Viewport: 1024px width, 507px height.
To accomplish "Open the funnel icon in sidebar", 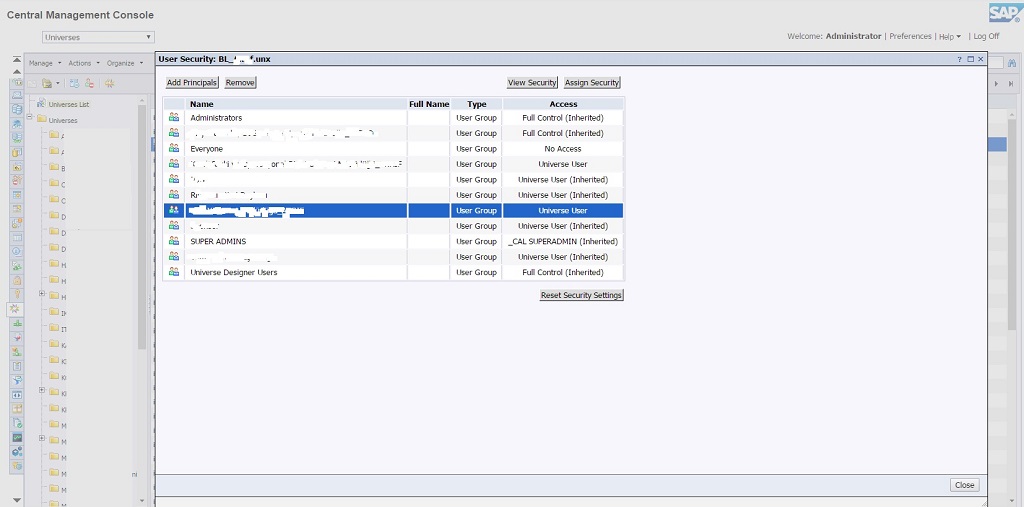I will [17, 380].
